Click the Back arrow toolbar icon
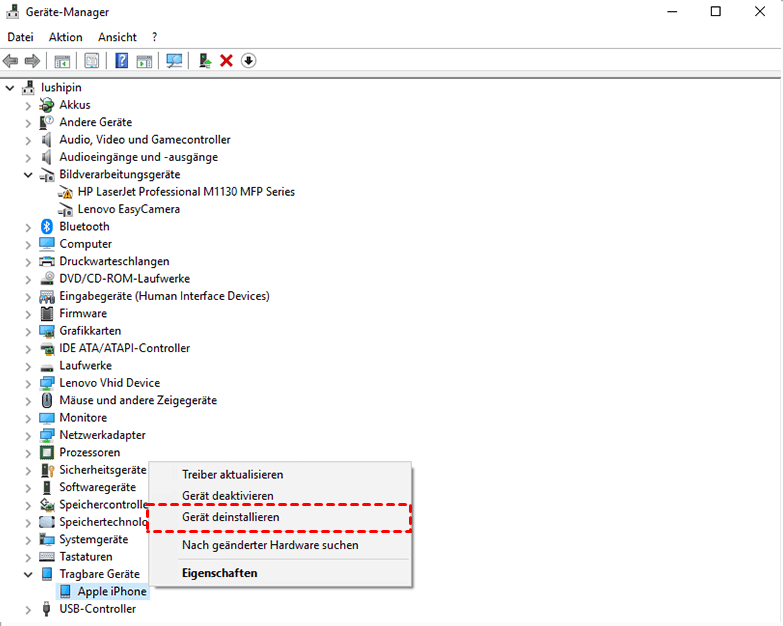This screenshot has width=783, height=626. (10, 61)
